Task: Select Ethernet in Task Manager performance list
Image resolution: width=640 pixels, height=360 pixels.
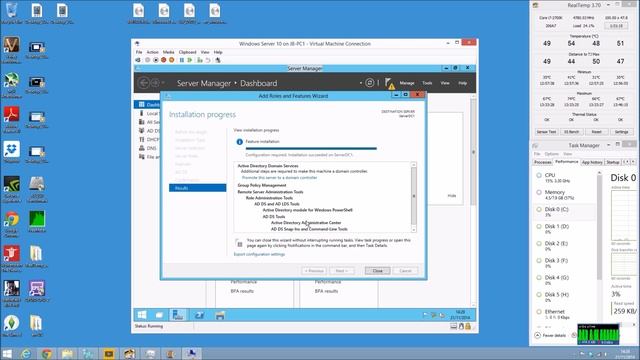Action: [565, 314]
